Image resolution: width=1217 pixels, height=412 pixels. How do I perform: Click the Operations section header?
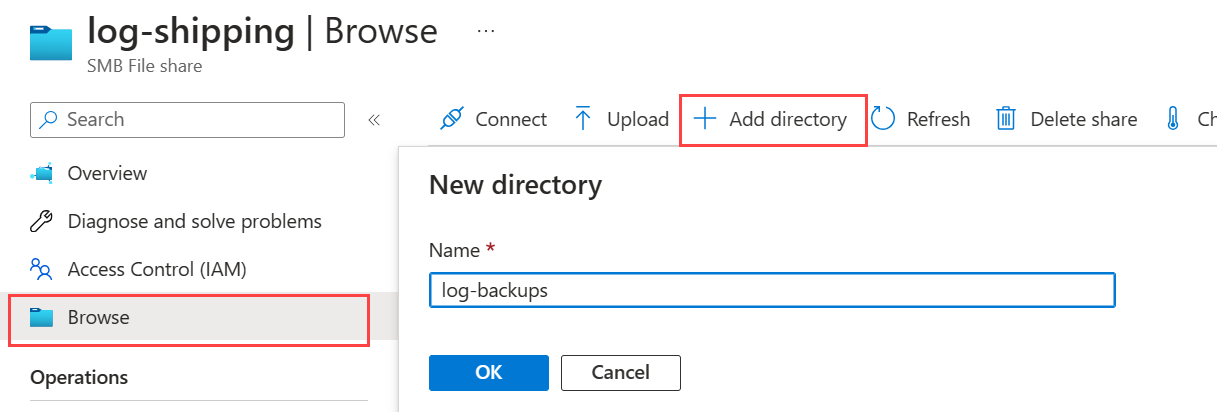79,377
